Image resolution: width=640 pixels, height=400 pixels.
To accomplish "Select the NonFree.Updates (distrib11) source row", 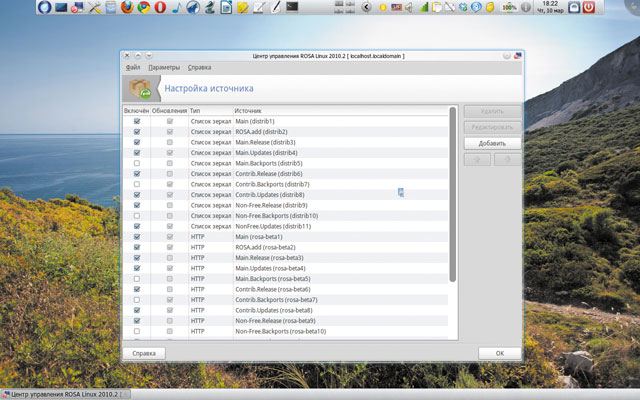I will coord(285,226).
